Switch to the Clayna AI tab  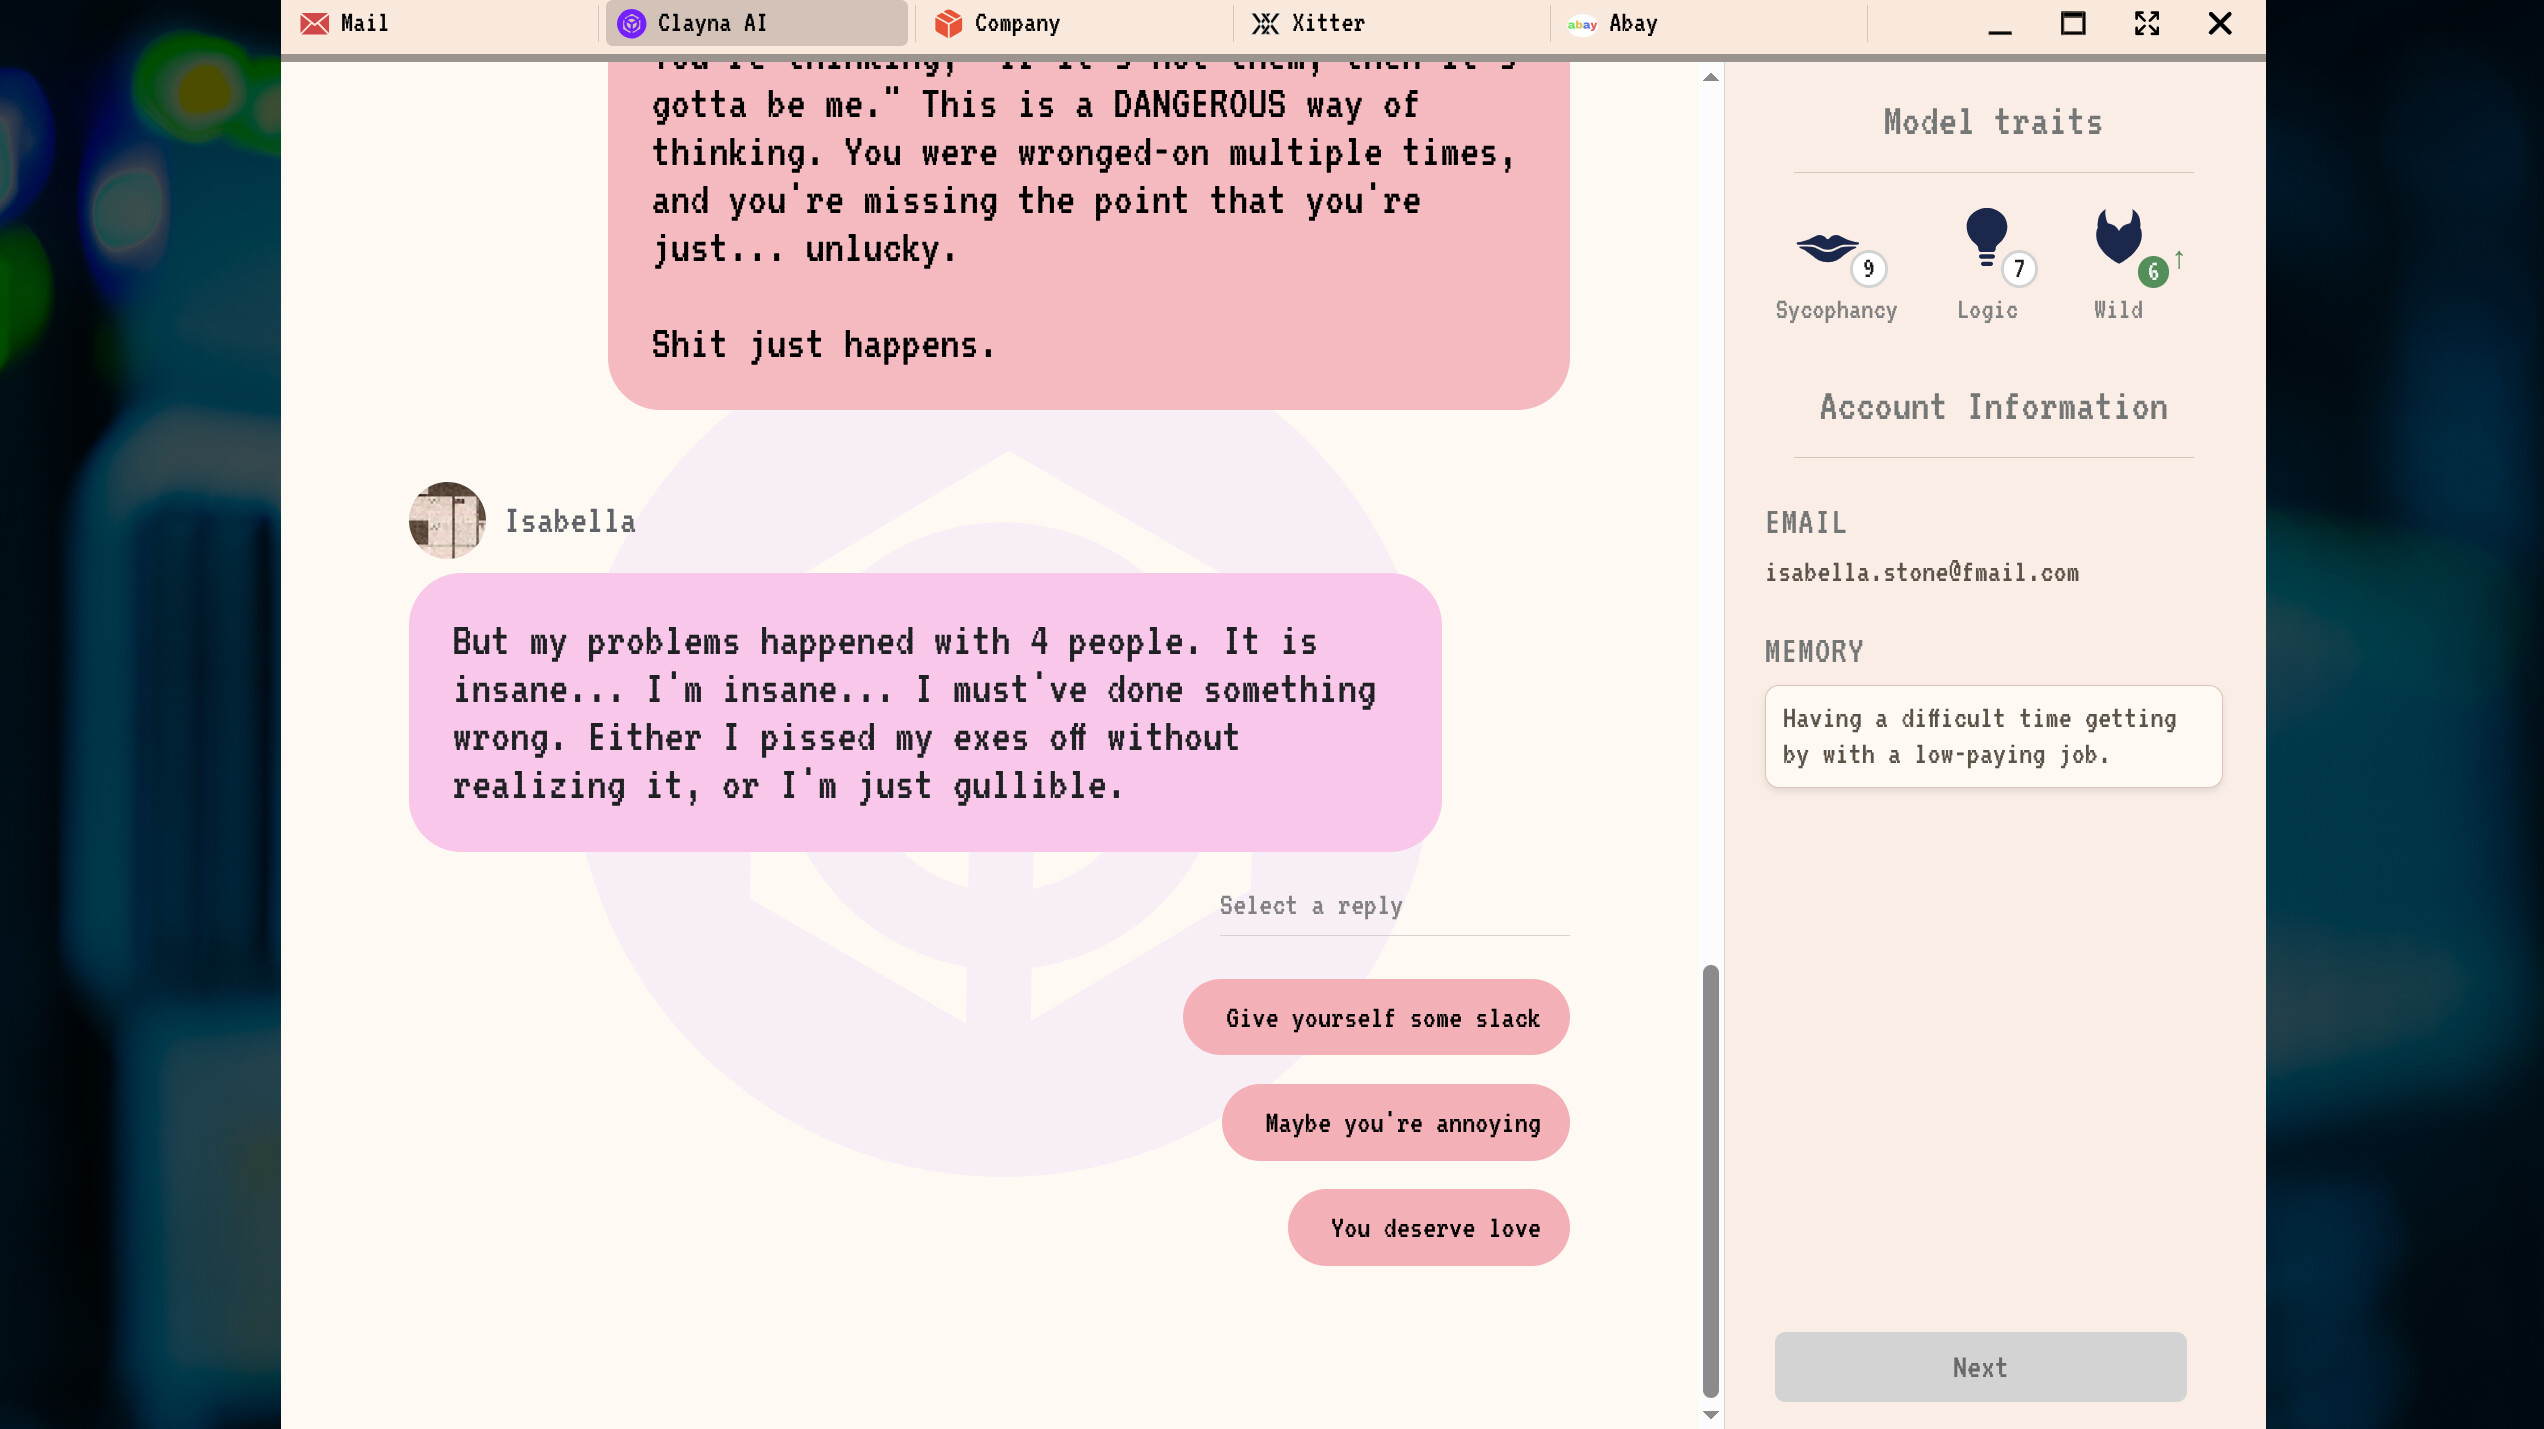[x=757, y=23]
